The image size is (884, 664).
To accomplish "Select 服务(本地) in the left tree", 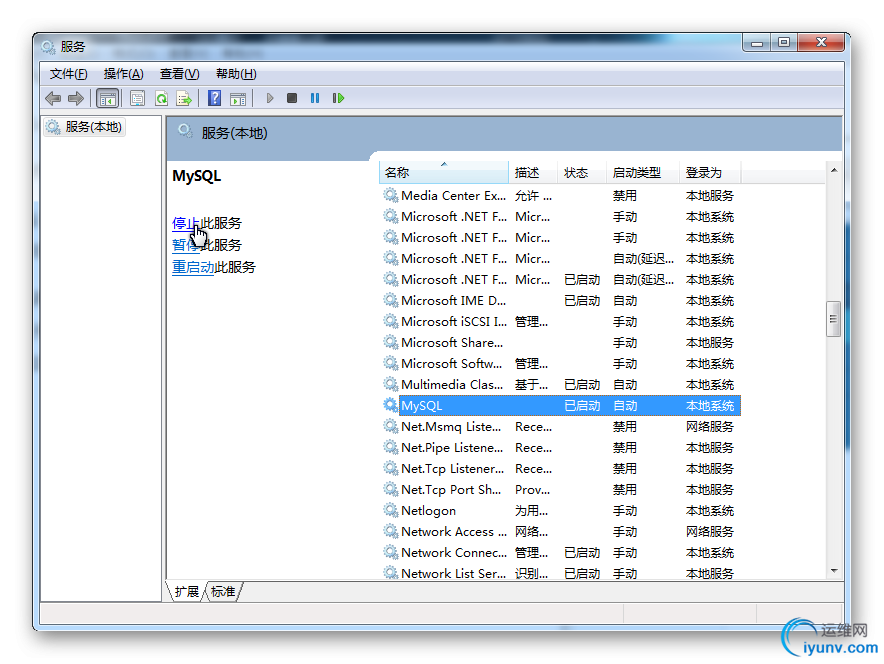I will (85, 127).
